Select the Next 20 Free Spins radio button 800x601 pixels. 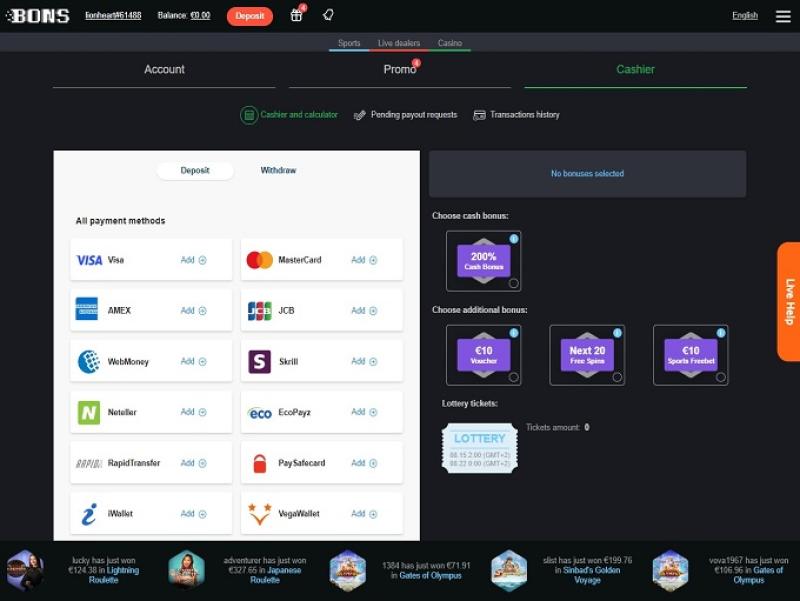(617, 377)
